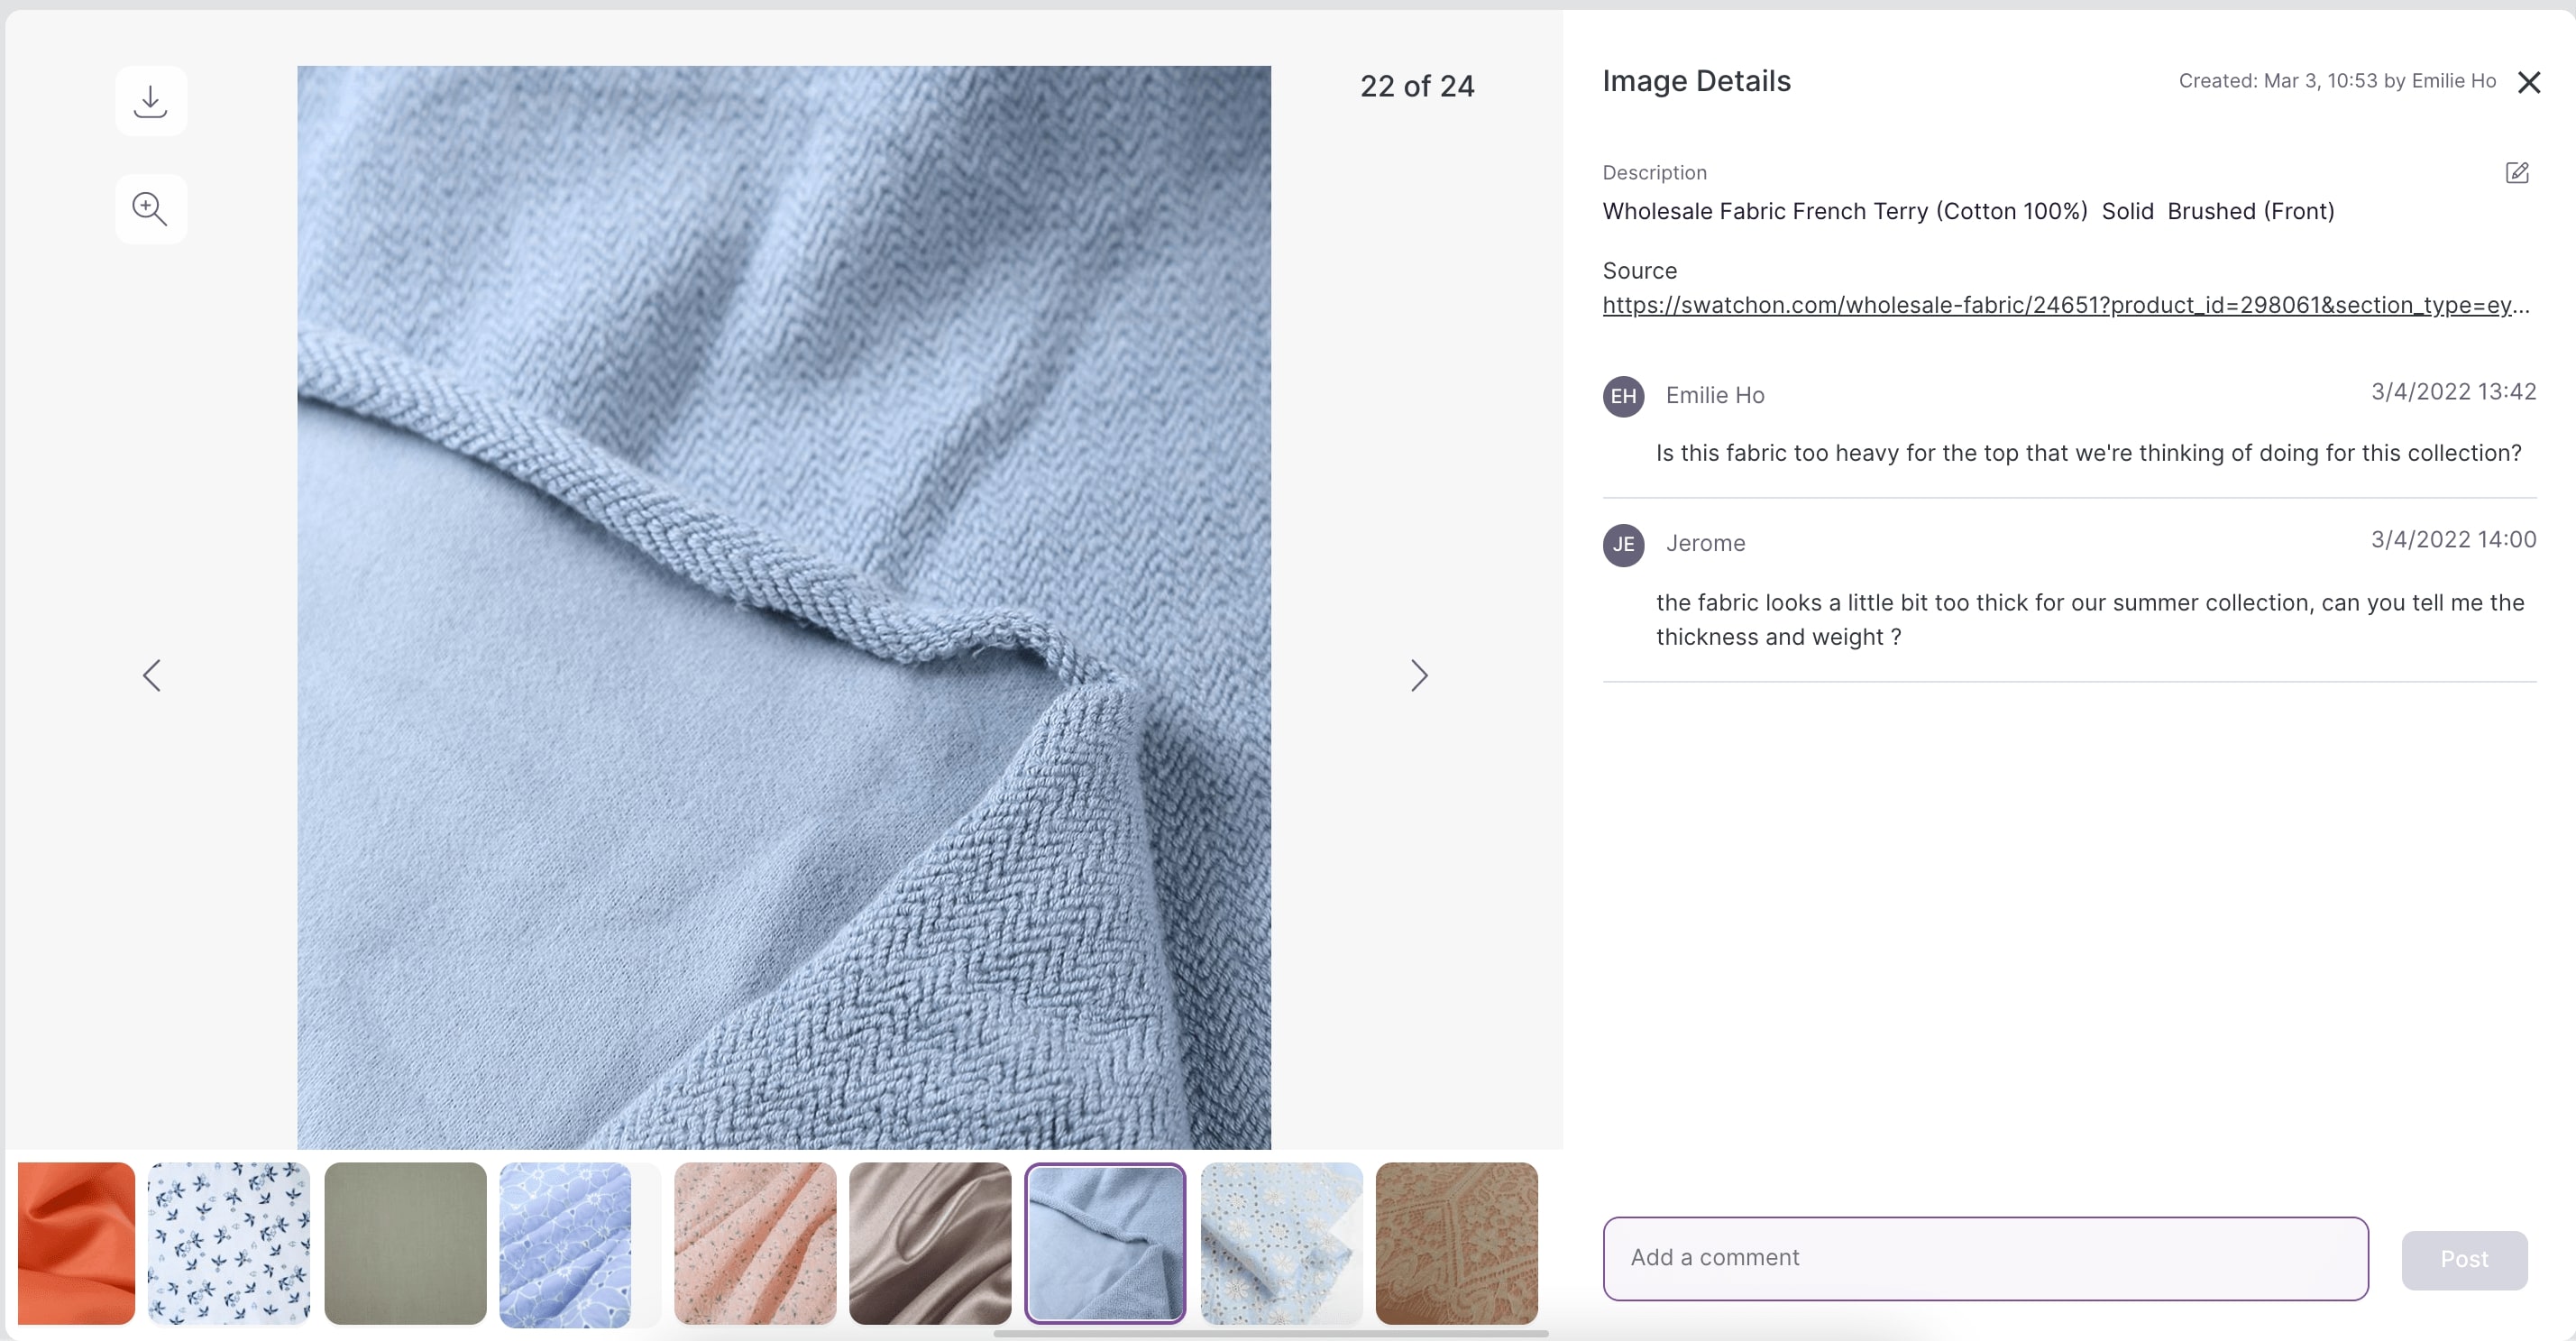Close the Image Details panel
Screen dimensions: 2576x1341
(2529, 82)
